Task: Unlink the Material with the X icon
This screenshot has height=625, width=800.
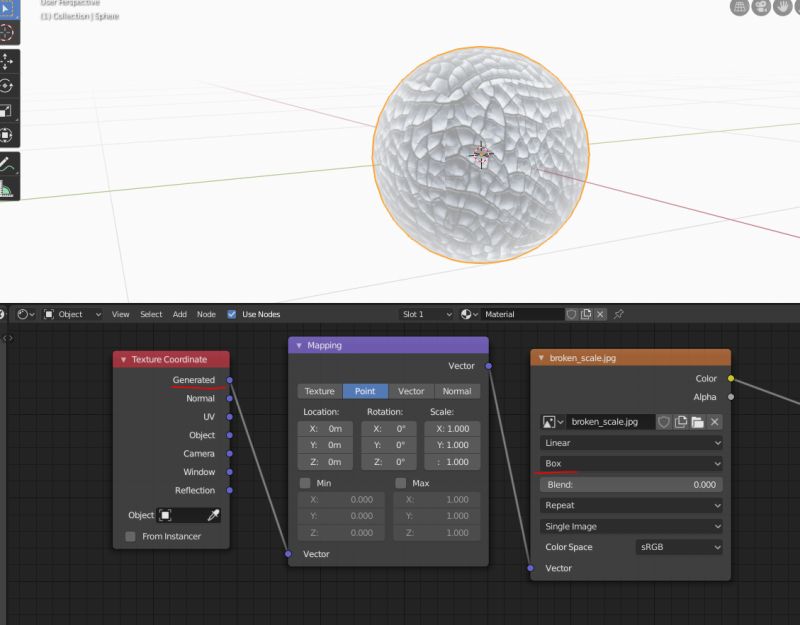Action: pyautogui.click(x=601, y=314)
